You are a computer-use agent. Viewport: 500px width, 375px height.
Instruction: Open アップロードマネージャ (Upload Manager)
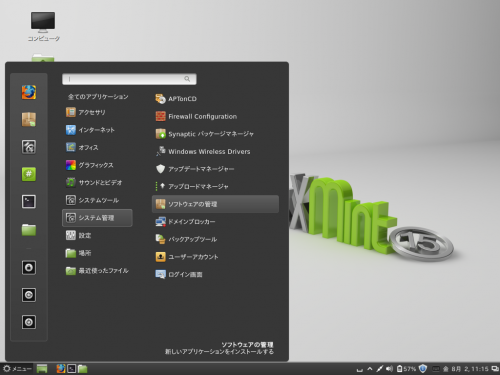pos(215,186)
